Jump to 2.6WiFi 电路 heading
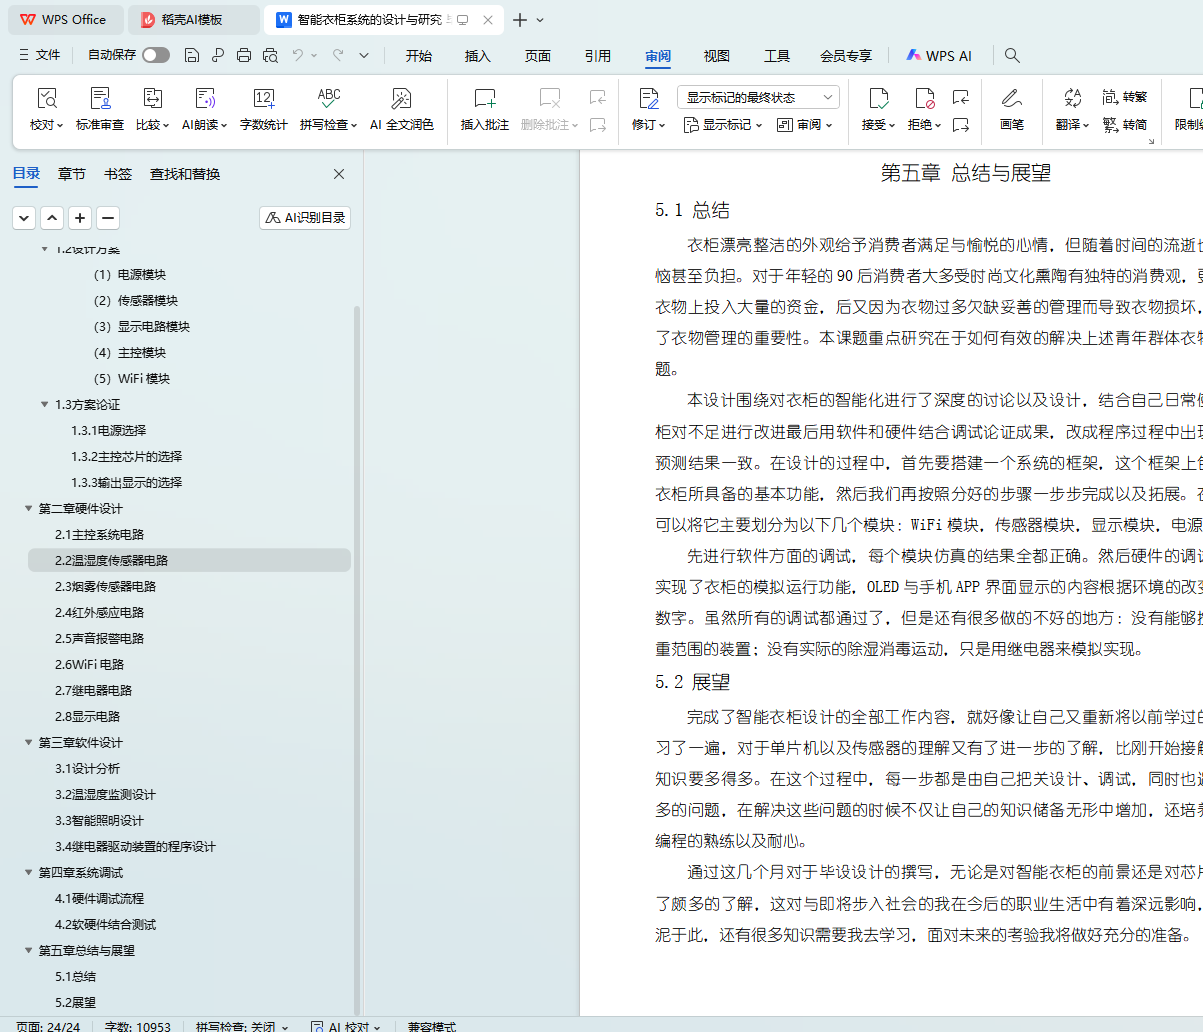Screen dimensions: 1203x1032 tap(90, 665)
